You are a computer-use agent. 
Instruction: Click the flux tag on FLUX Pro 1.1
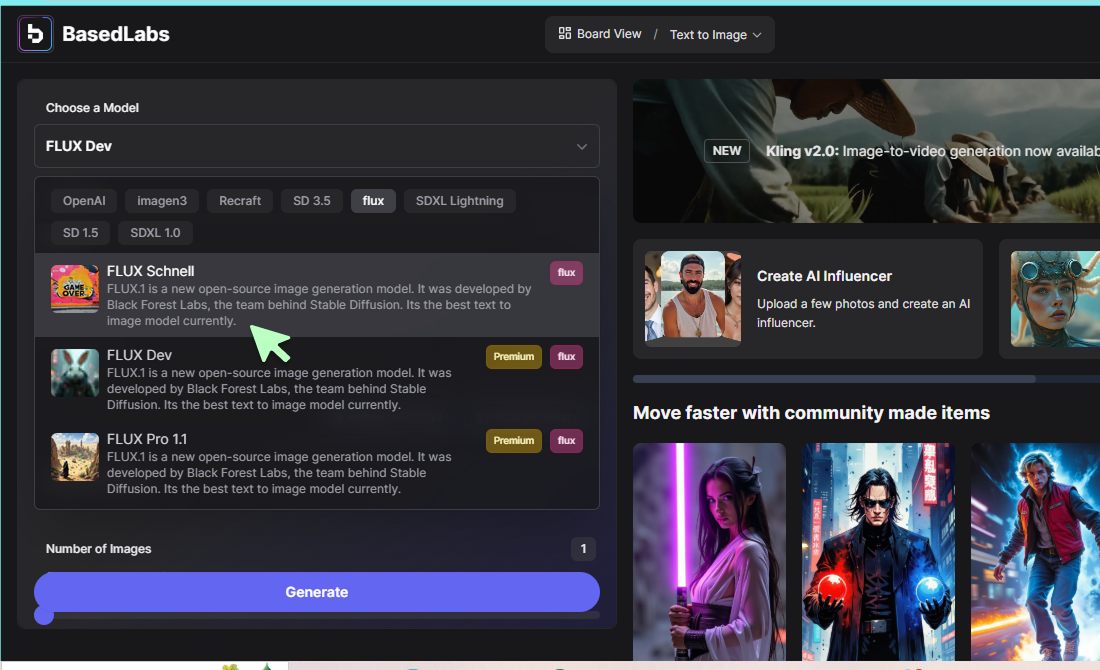566,441
